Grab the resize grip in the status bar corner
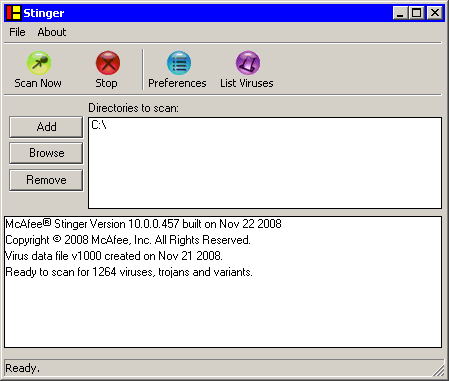The image size is (449, 381). tap(439, 370)
